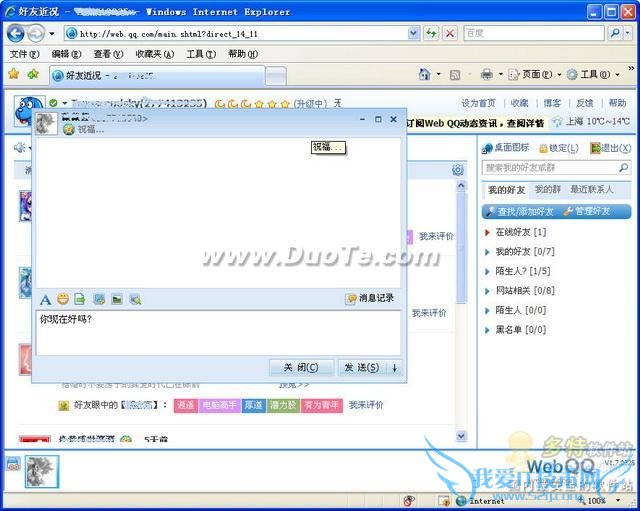The image size is (640, 511).
Task: Open the settings gear above the feed
Action: (x=458, y=170)
